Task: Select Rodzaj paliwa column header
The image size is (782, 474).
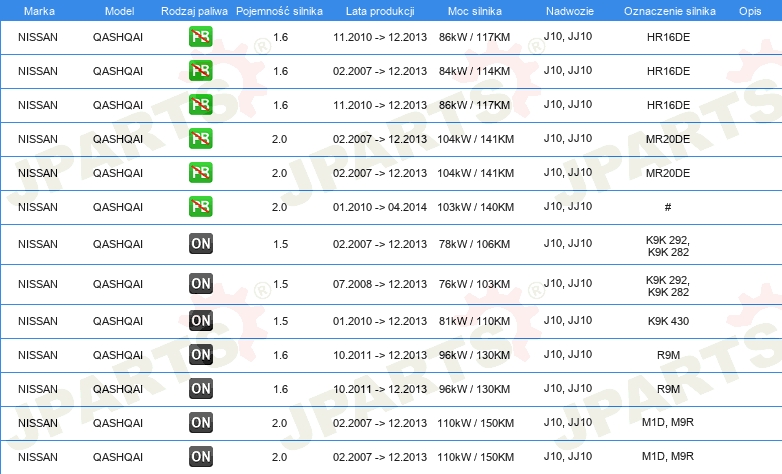Action: click(194, 11)
